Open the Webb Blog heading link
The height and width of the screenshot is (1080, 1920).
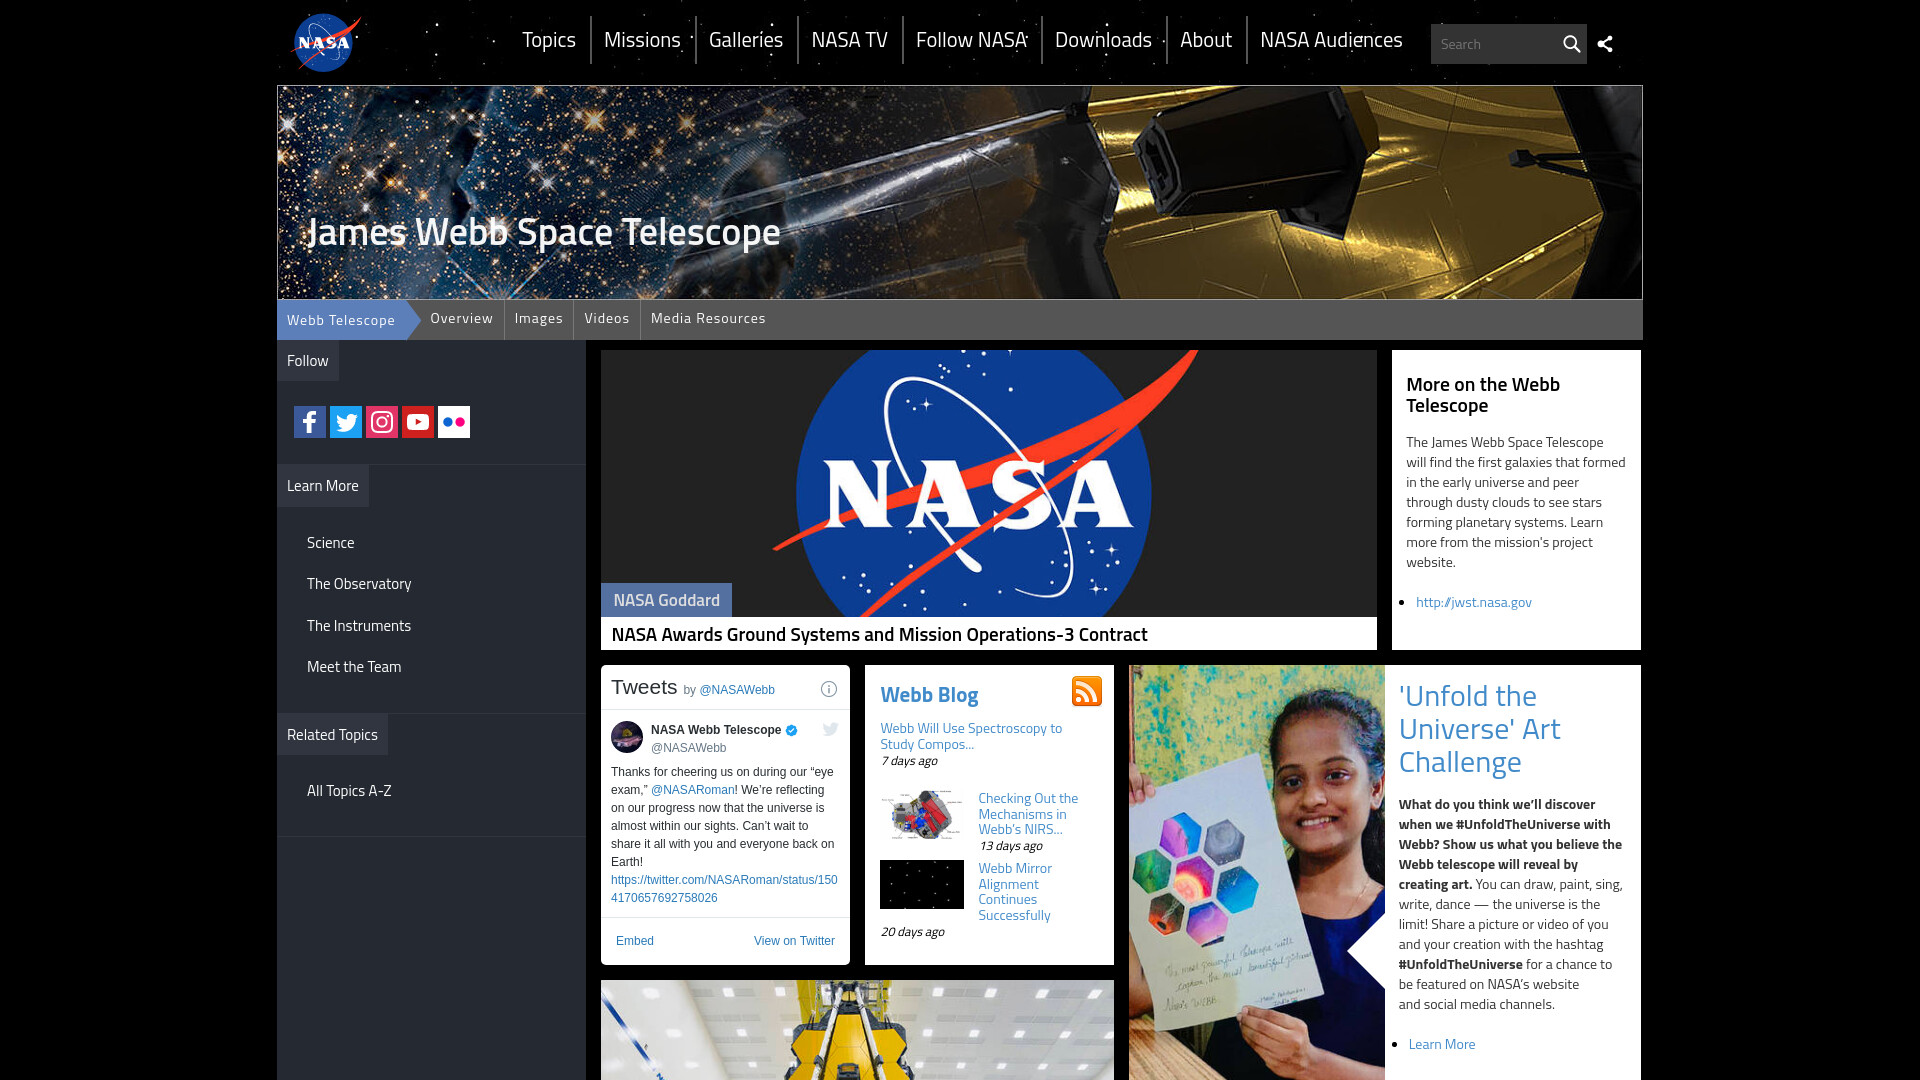point(929,695)
